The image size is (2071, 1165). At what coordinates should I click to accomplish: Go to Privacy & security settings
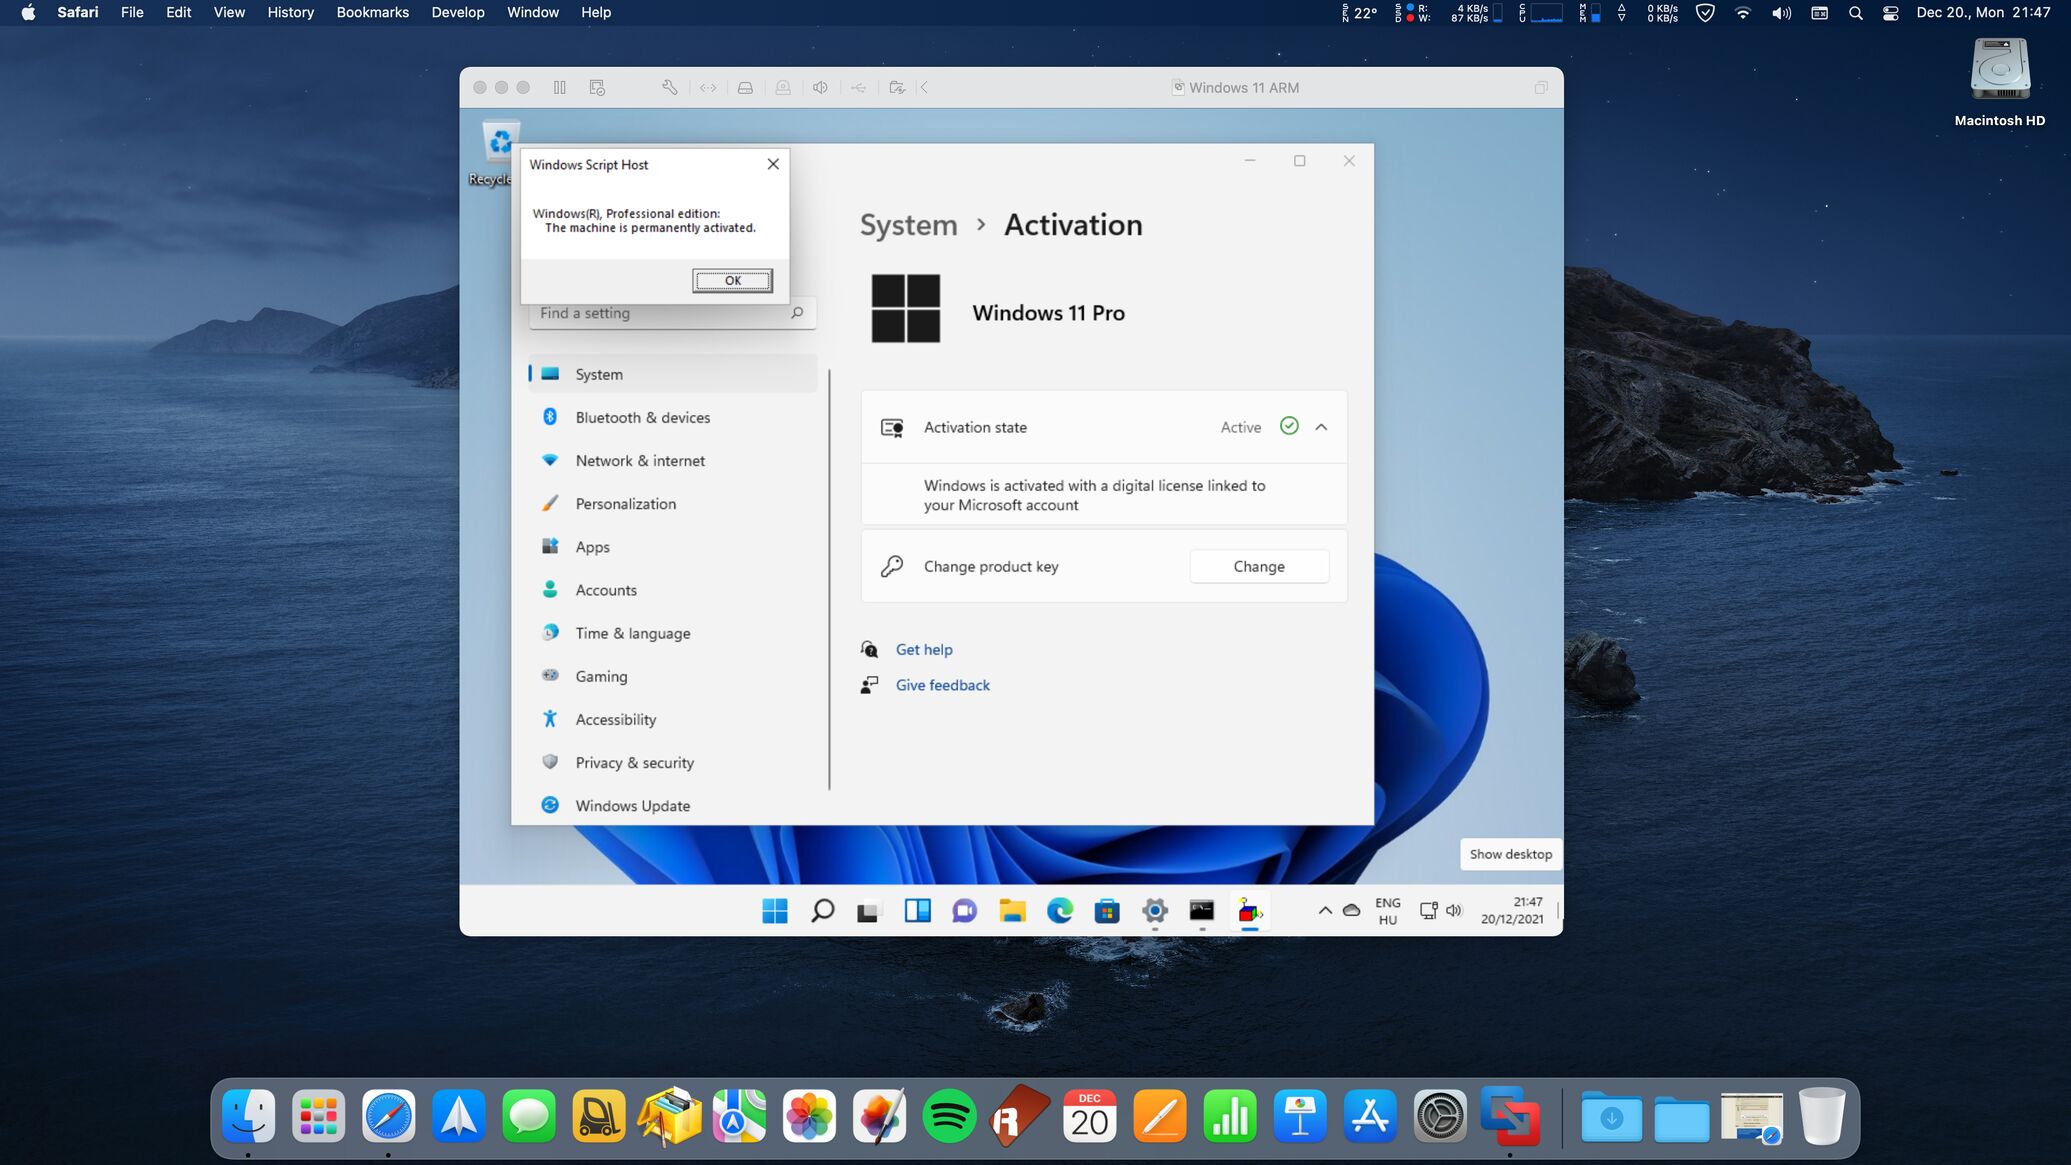click(634, 763)
